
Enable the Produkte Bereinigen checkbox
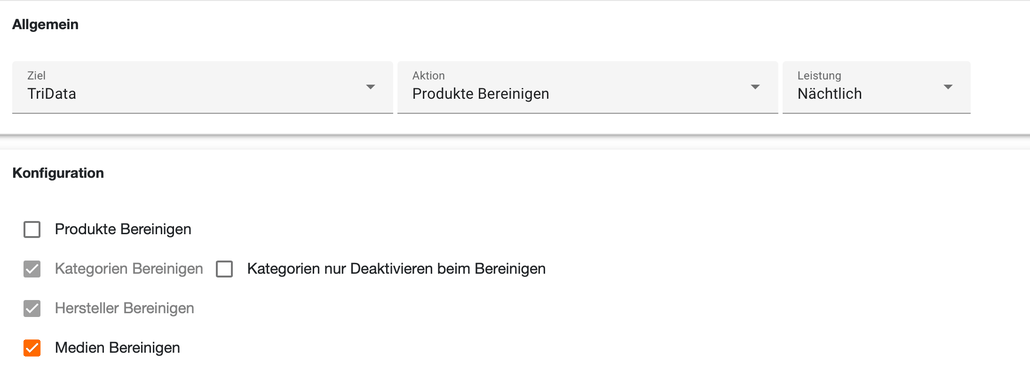(32, 229)
